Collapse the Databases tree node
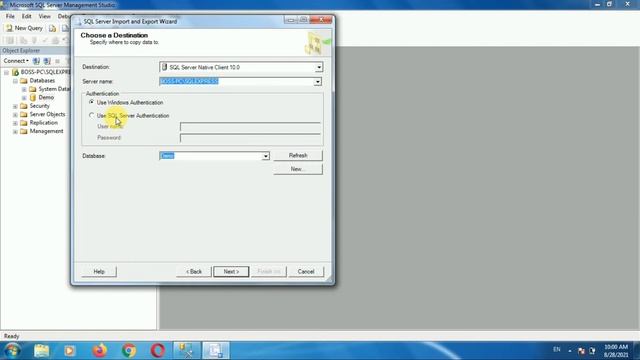 click(x=15, y=81)
